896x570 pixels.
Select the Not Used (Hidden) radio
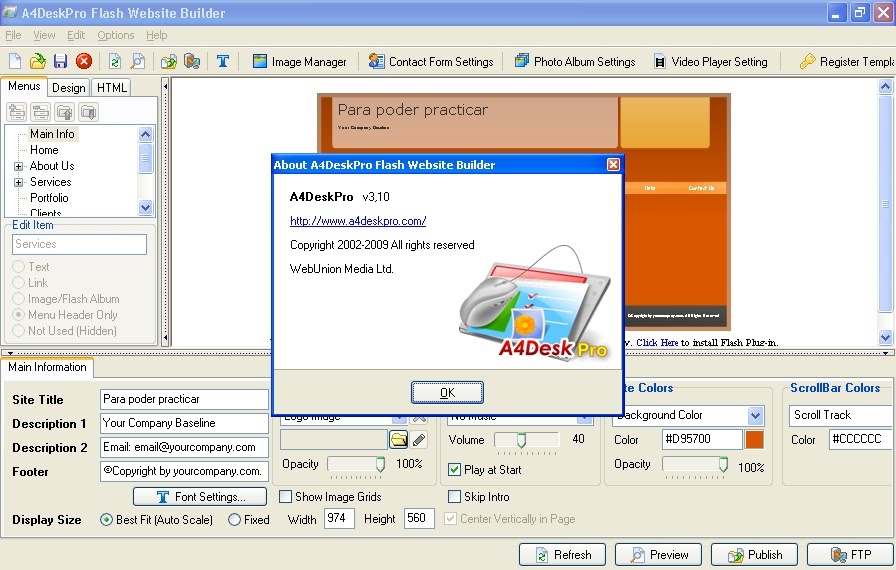(x=19, y=331)
